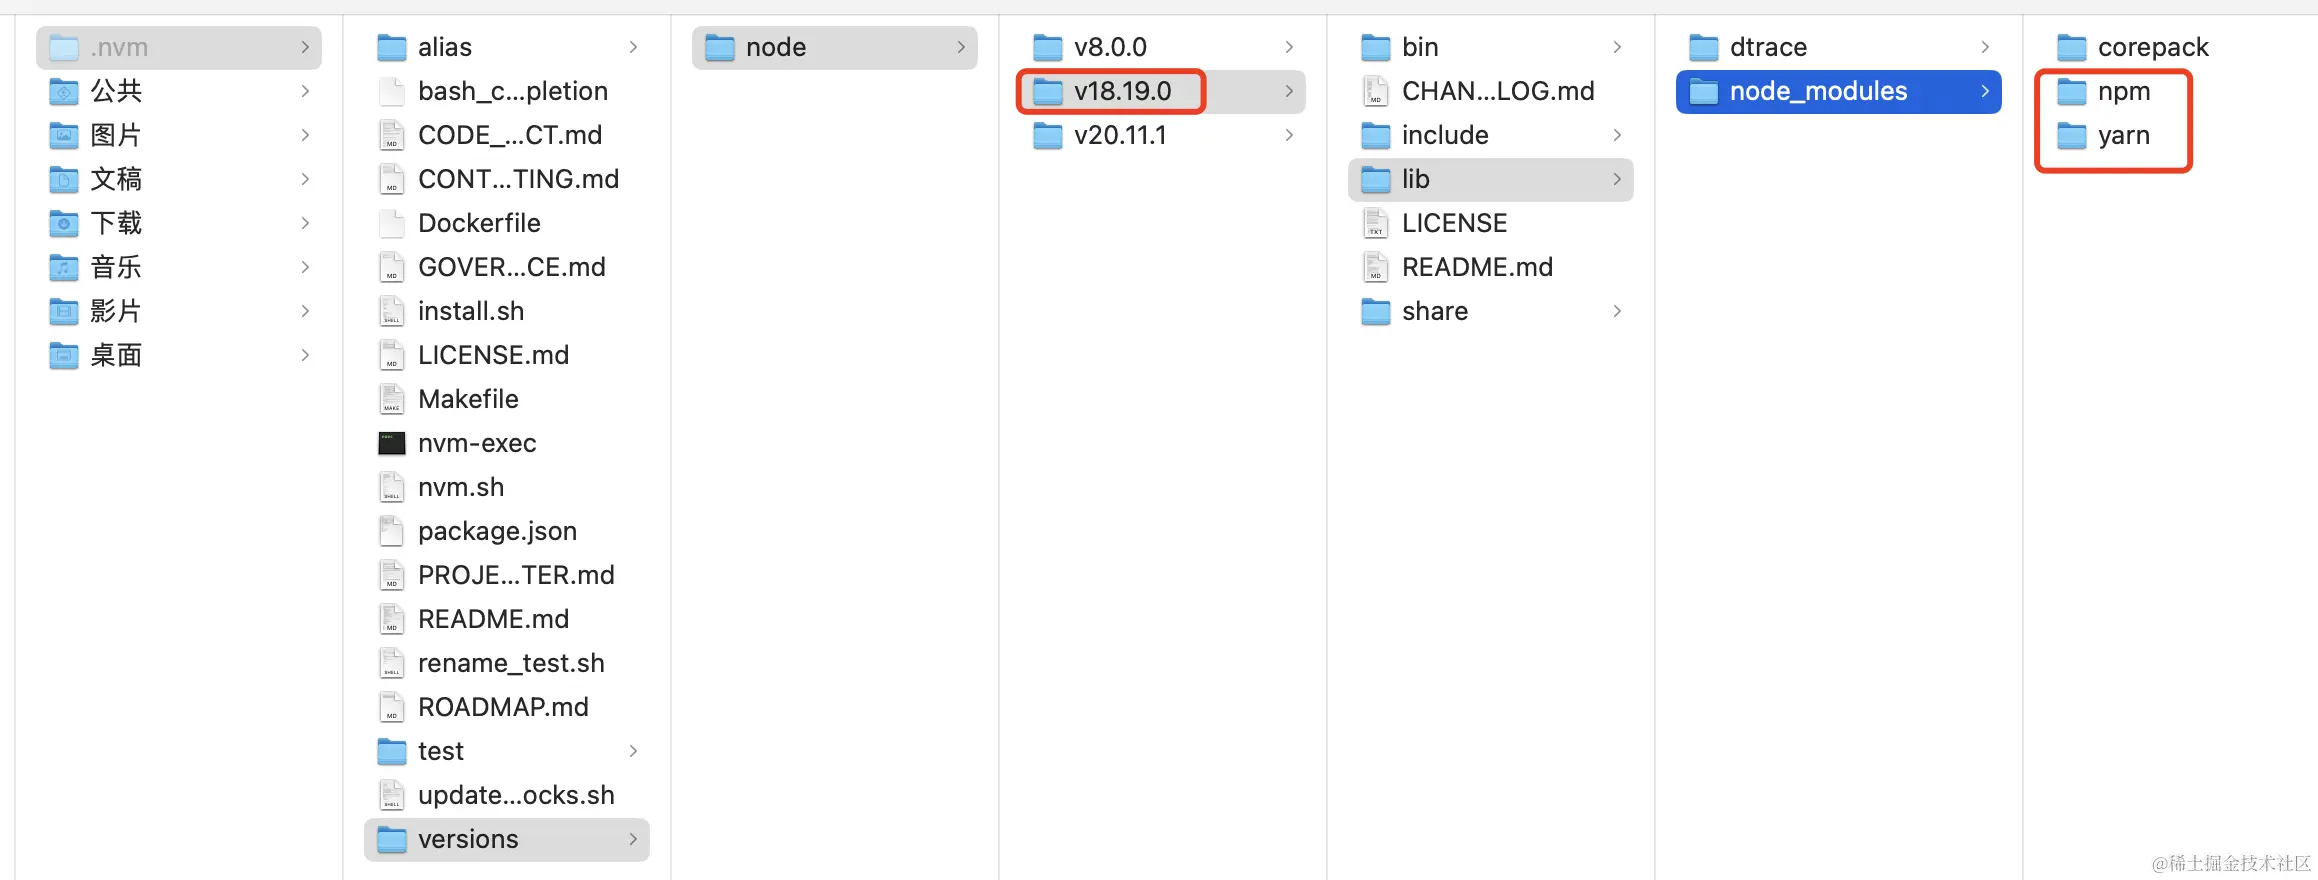Open the npm folder

(2122, 91)
